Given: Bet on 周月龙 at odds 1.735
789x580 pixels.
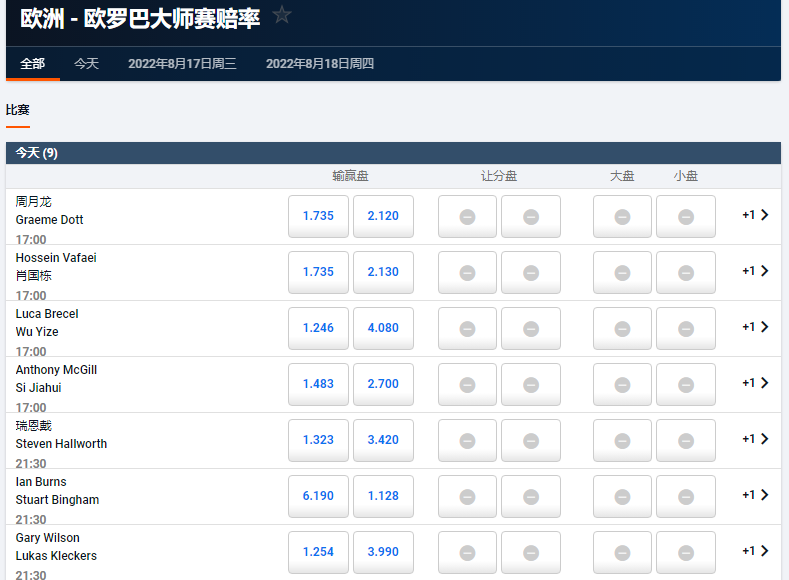Looking at the screenshot, I should pyautogui.click(x=318, y=216).
